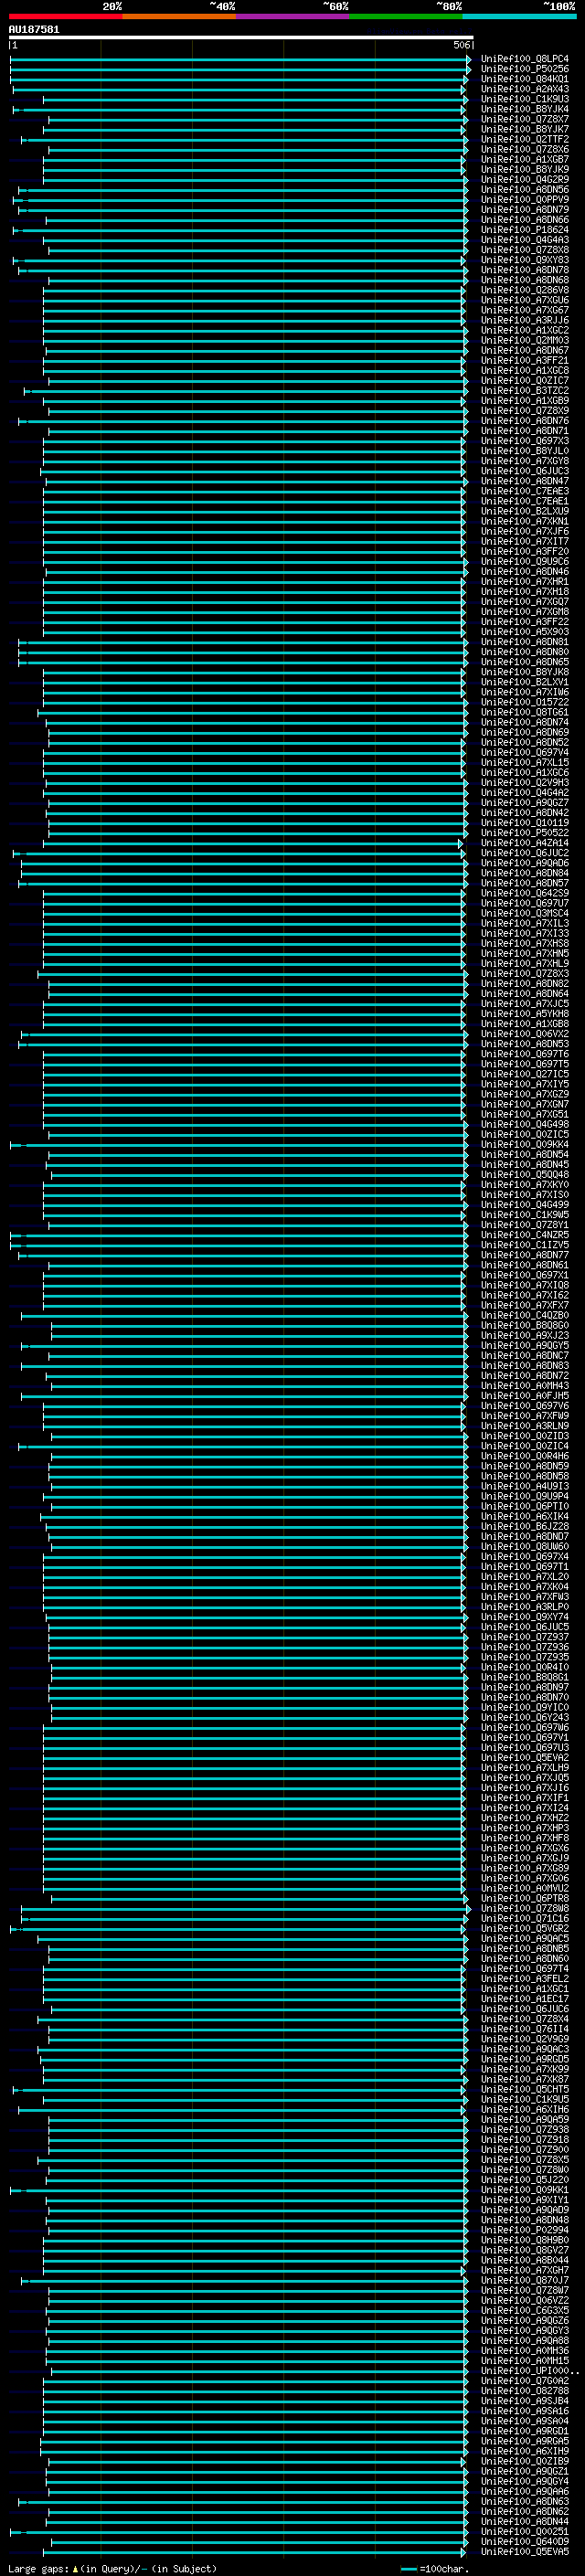Select the UniRef100_Q2TTF2 label
The width and height of the screenshot is (585, 2576).
coord(525,139)
